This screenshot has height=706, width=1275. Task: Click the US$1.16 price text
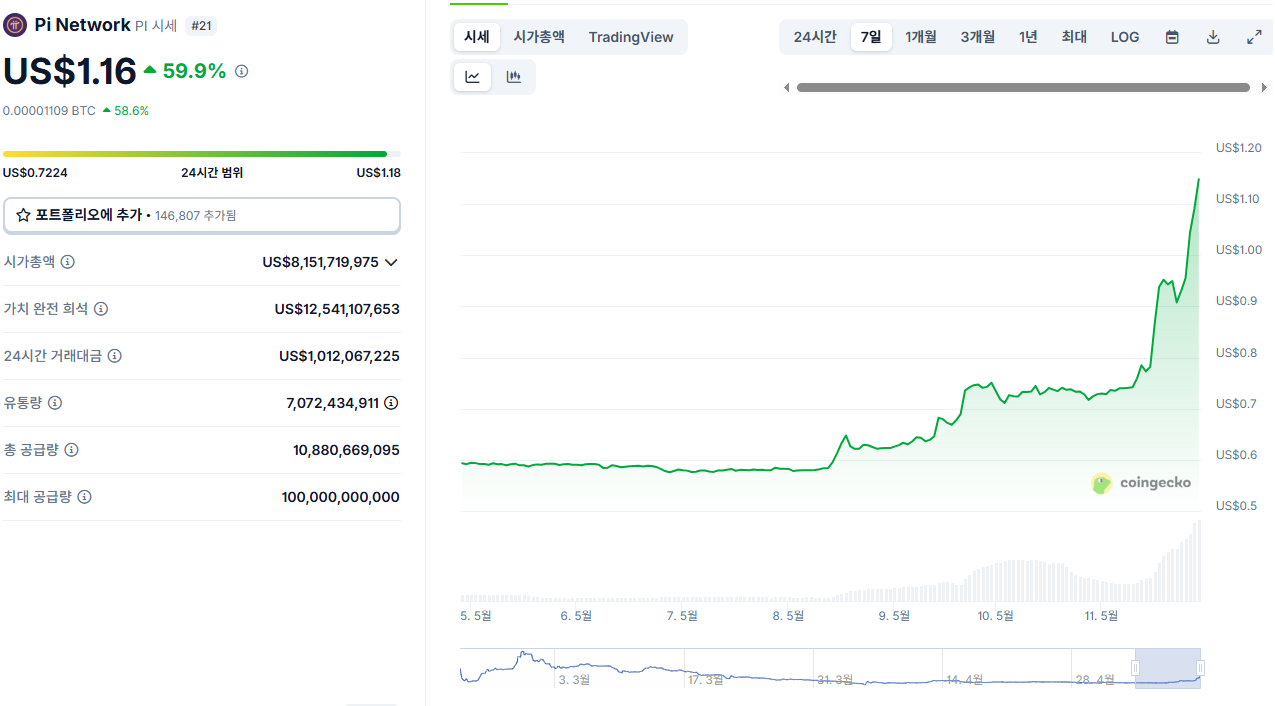coord(70,71)
